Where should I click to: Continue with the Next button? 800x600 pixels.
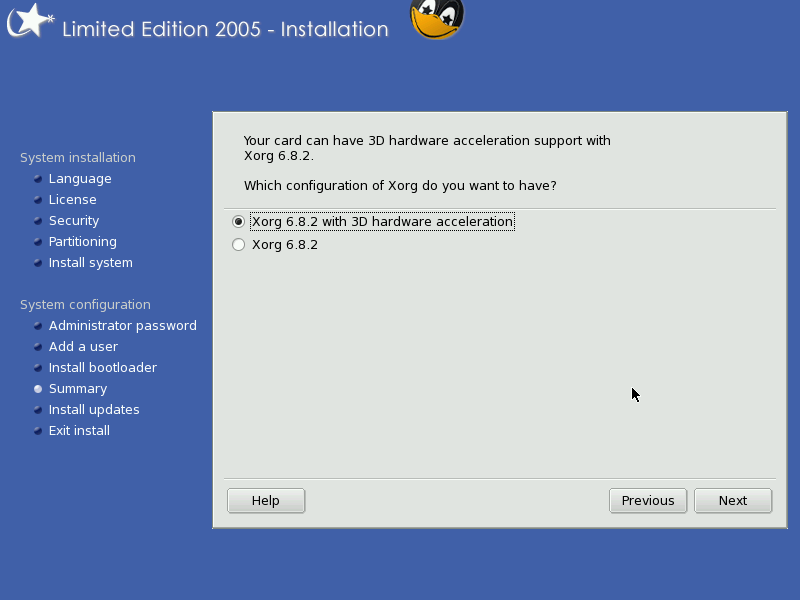point(733,501)
